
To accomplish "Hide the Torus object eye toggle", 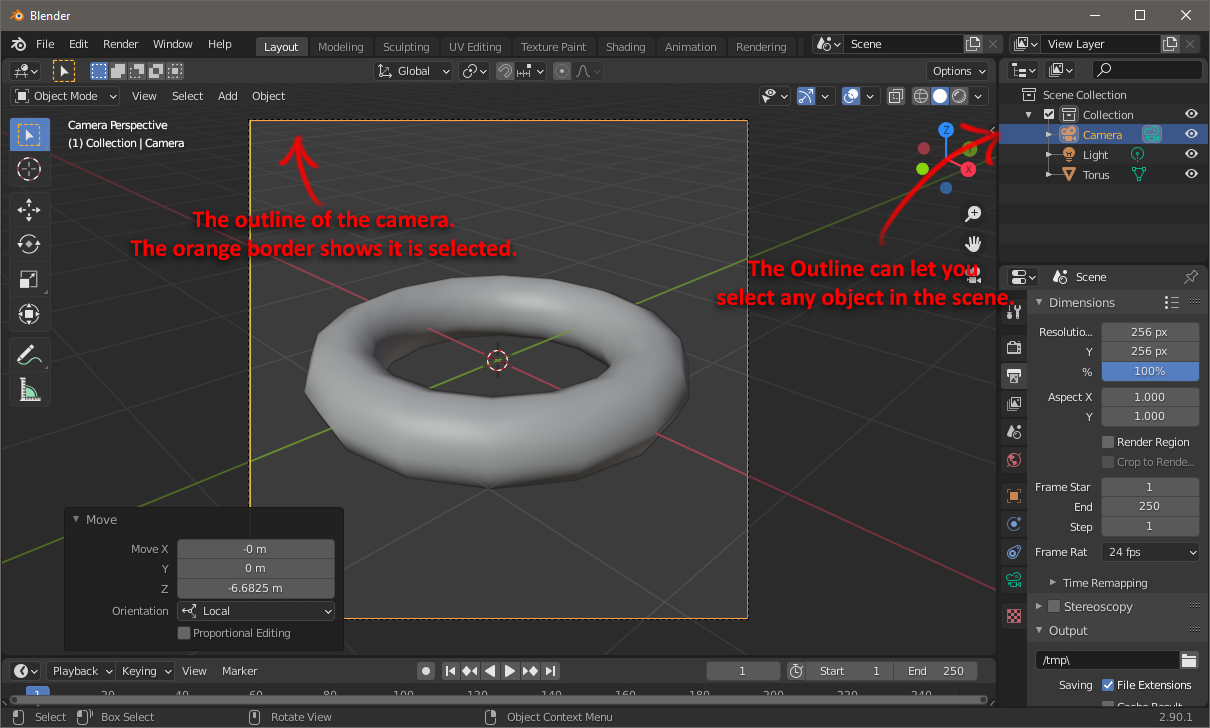I will coord(1191,174).
